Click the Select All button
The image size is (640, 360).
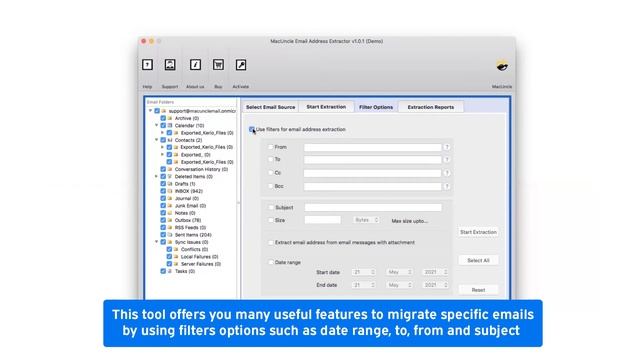pos(478,260)
